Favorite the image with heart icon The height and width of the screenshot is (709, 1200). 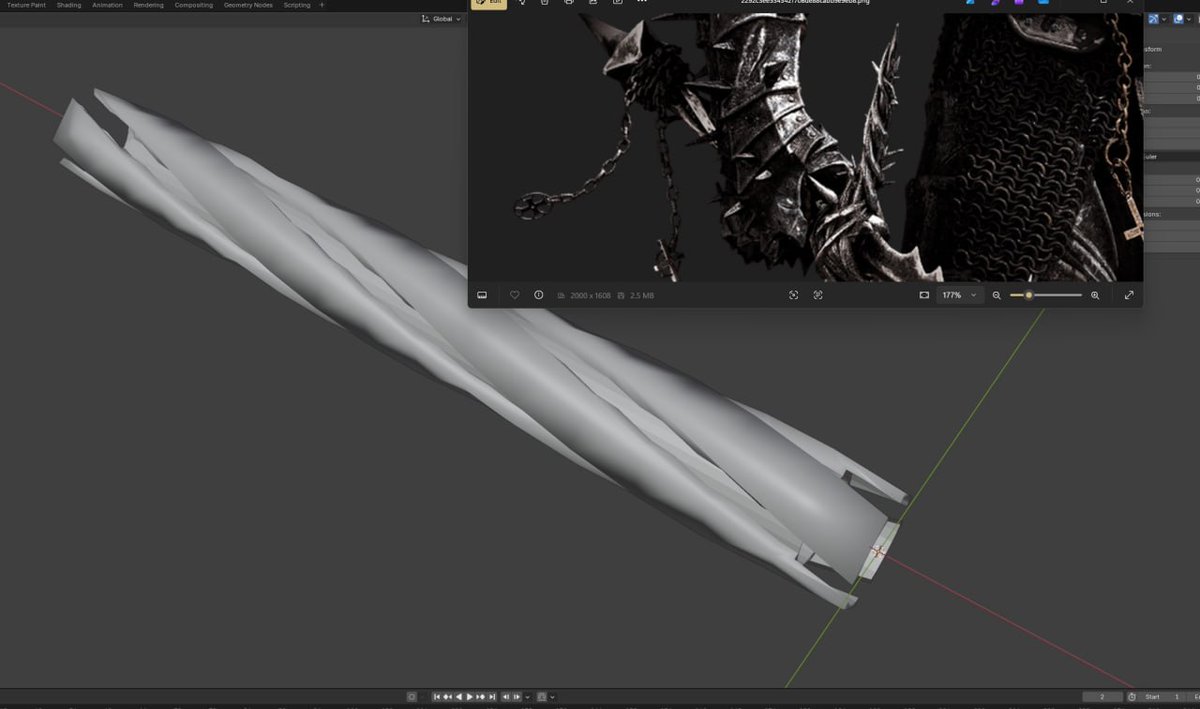[515, 295]
